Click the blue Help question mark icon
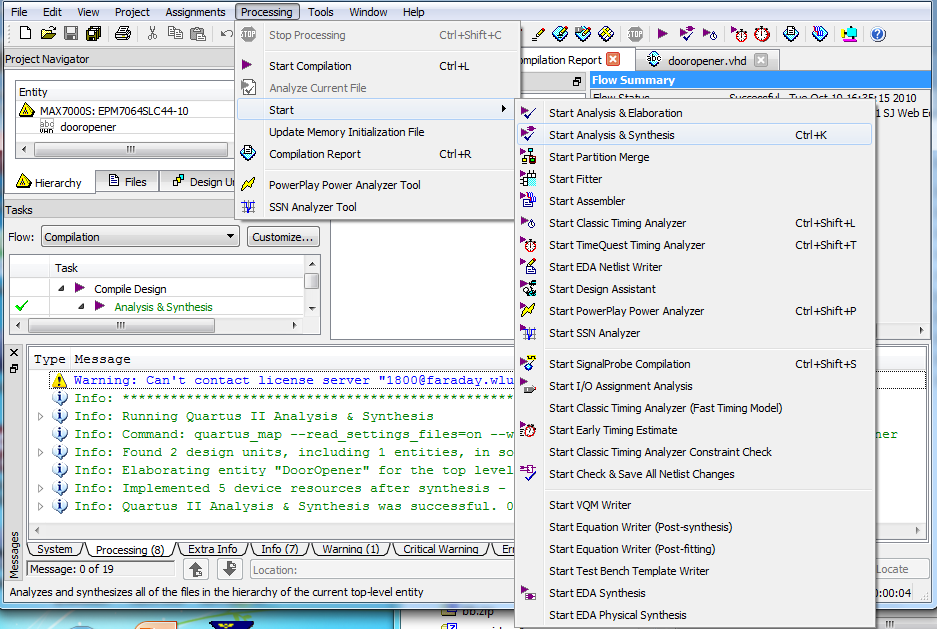 878,34
